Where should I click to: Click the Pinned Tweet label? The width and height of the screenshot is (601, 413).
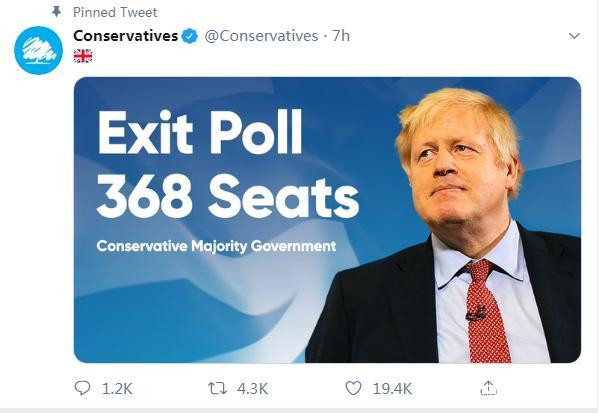point(115,12)
